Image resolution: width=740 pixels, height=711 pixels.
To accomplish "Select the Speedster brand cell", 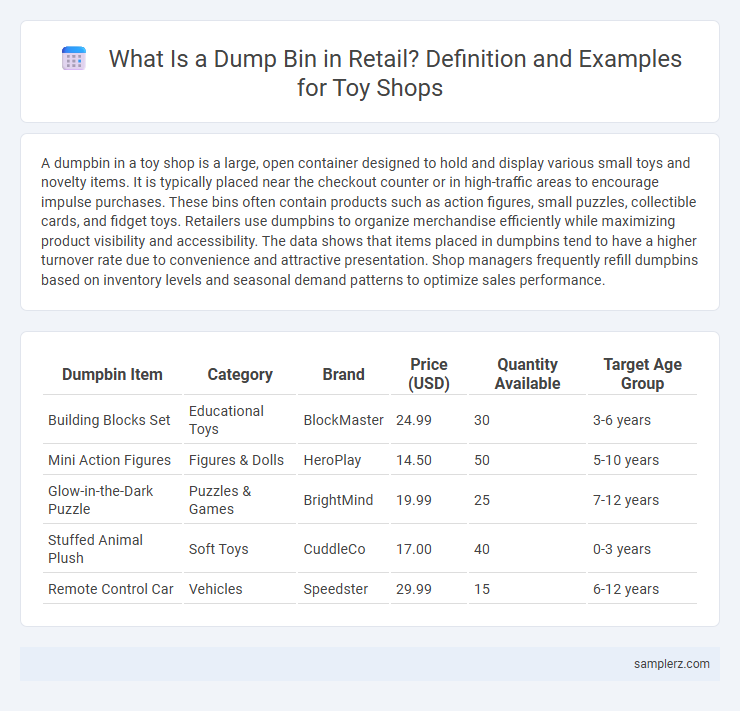I will 344,589.
